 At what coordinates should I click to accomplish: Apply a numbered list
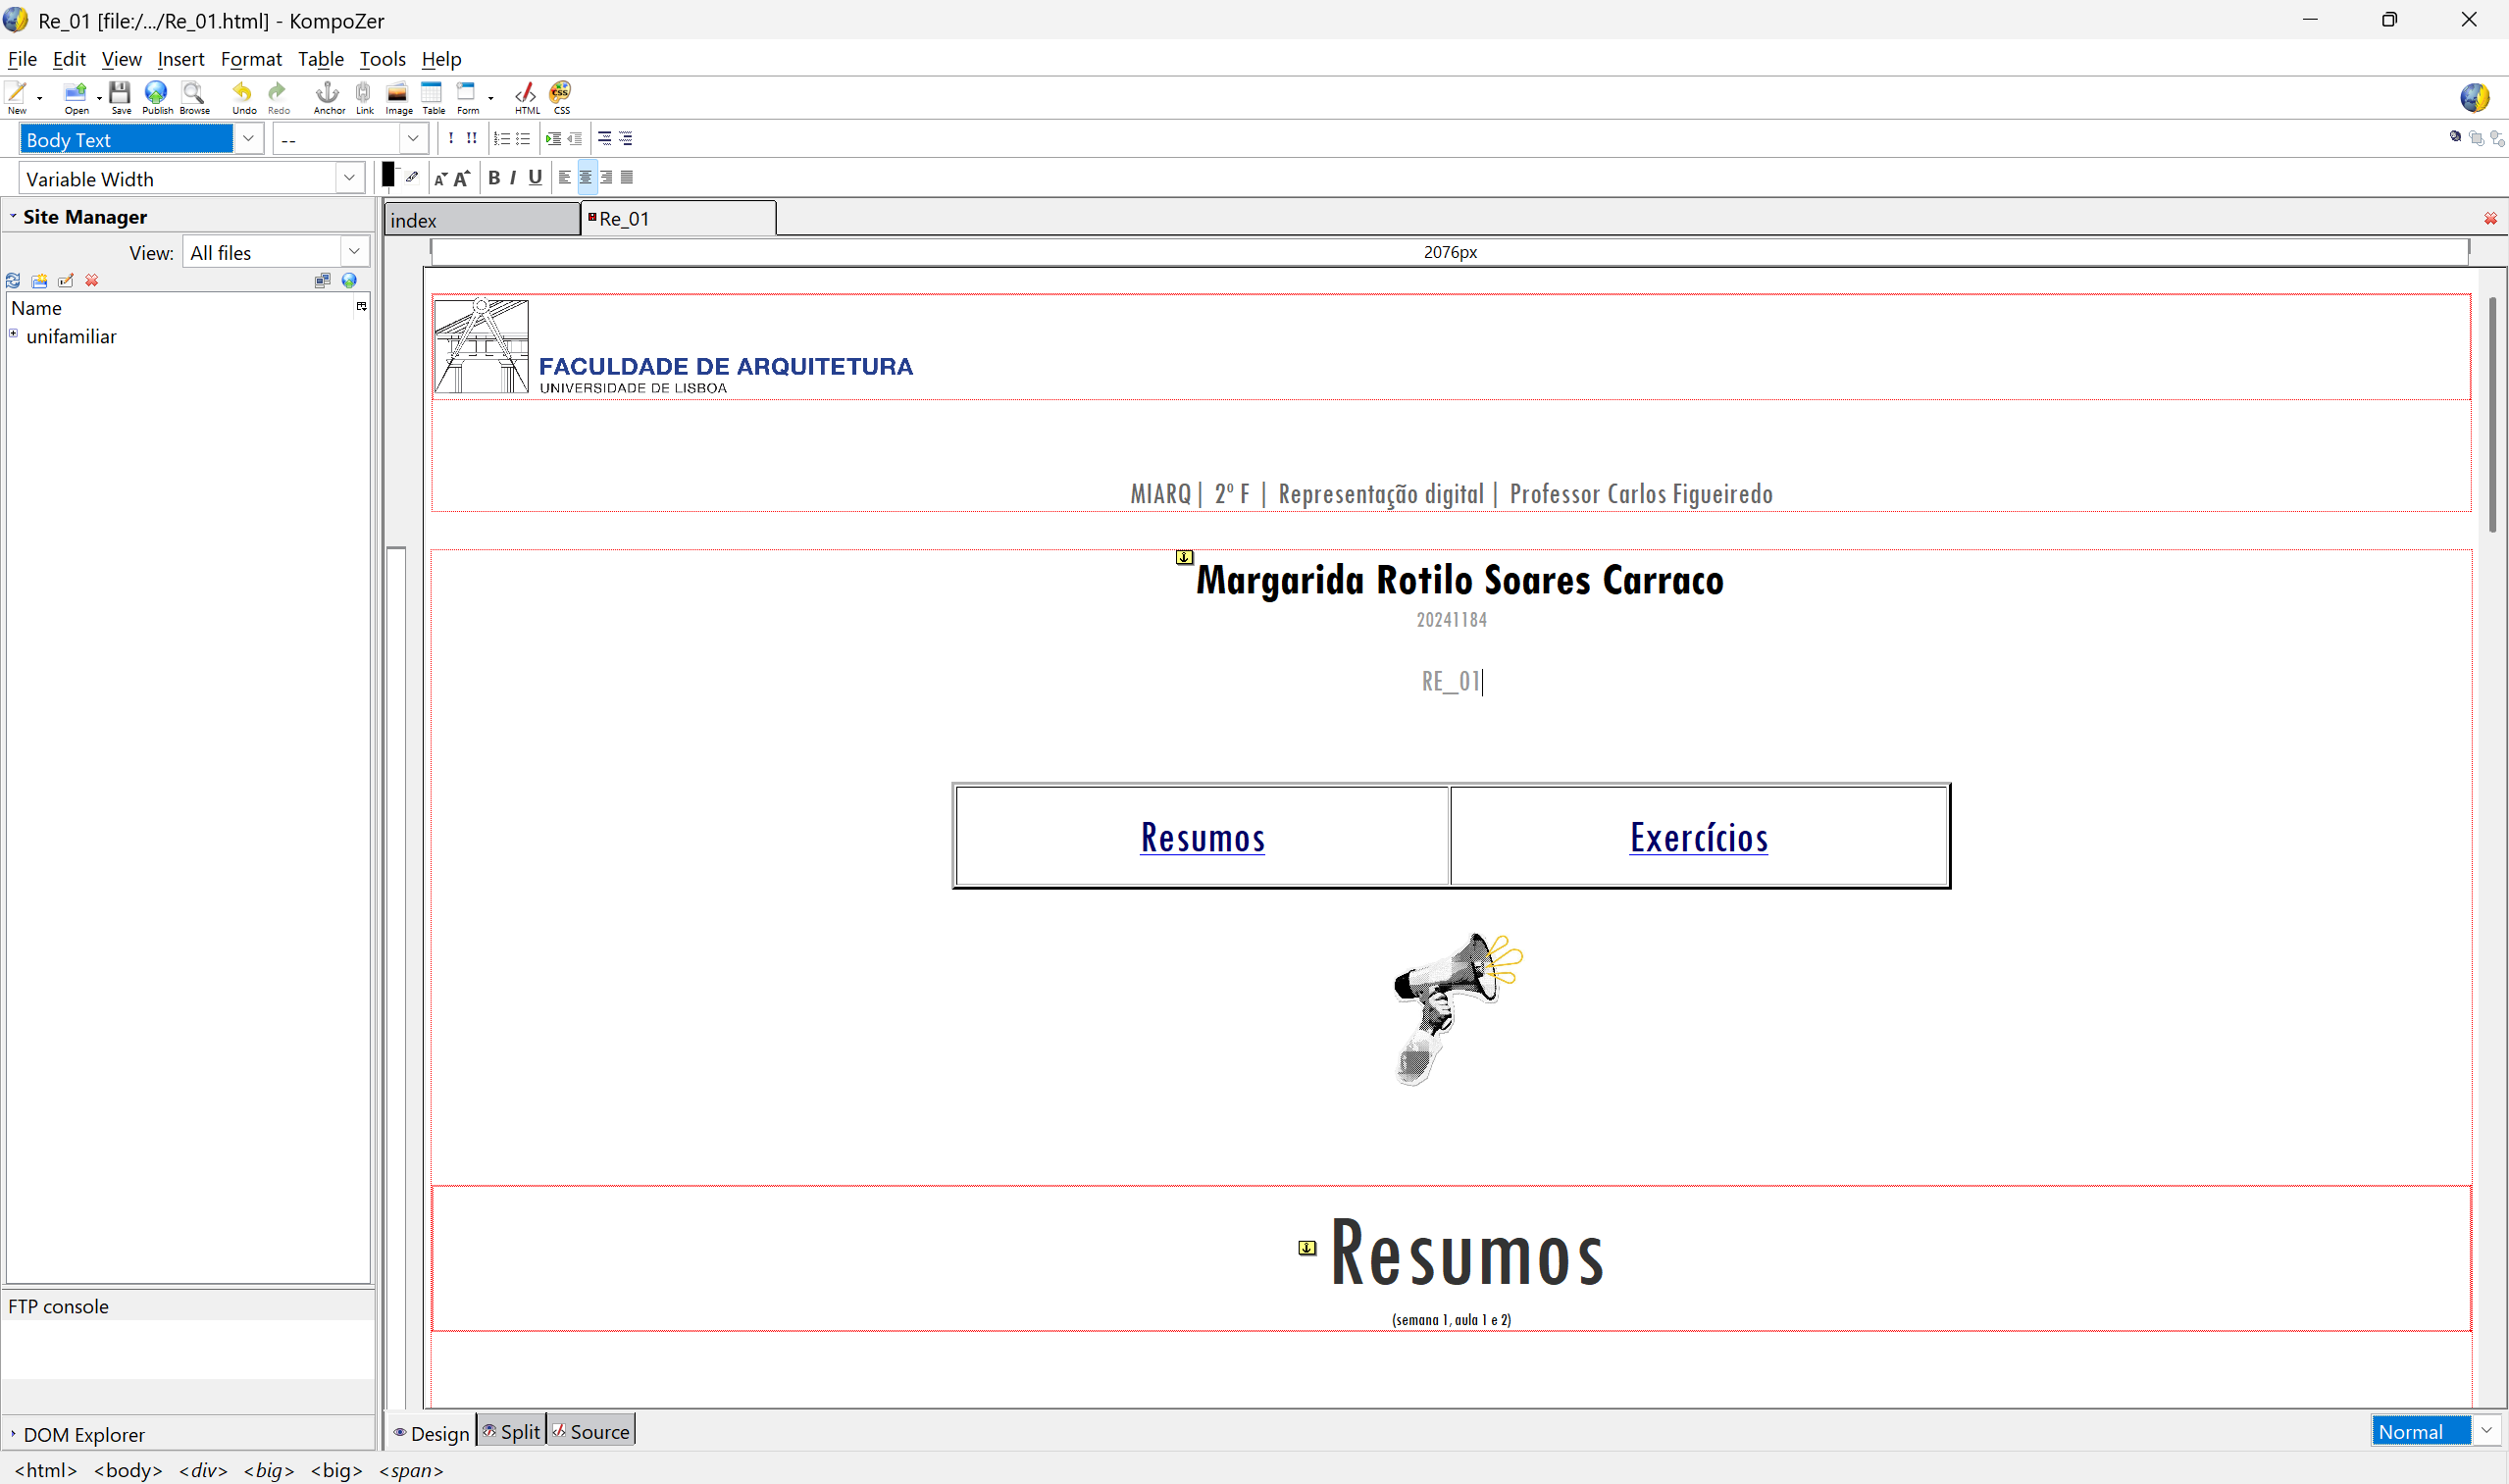coord(502,138)
